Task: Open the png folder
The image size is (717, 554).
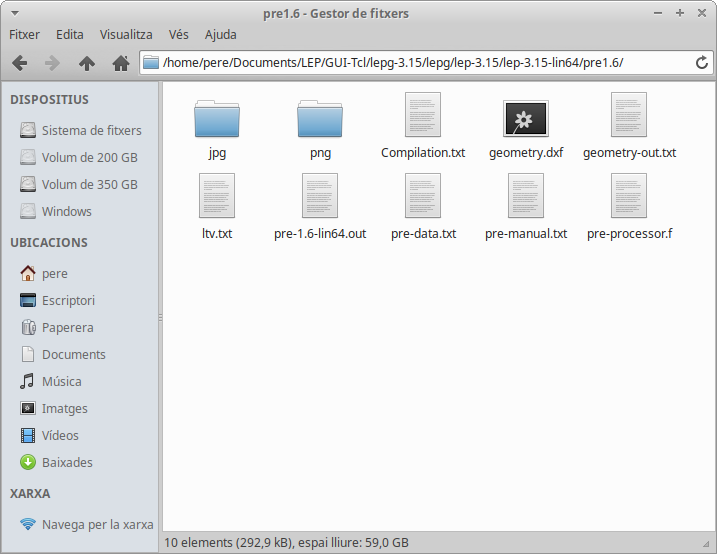Action: click(x=320, y=119)
